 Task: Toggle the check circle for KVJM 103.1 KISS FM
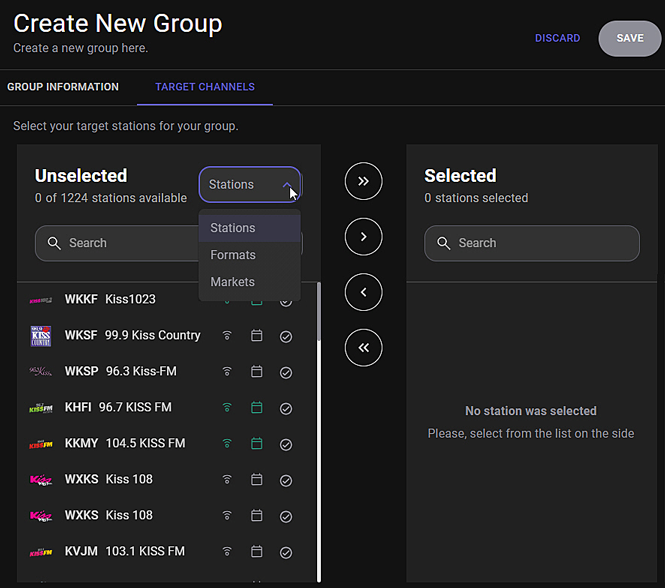pos(286,553)
